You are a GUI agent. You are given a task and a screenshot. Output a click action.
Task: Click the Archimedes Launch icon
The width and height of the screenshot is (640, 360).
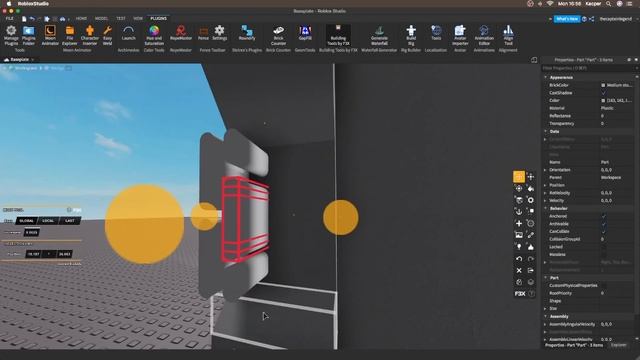point(129,33)
